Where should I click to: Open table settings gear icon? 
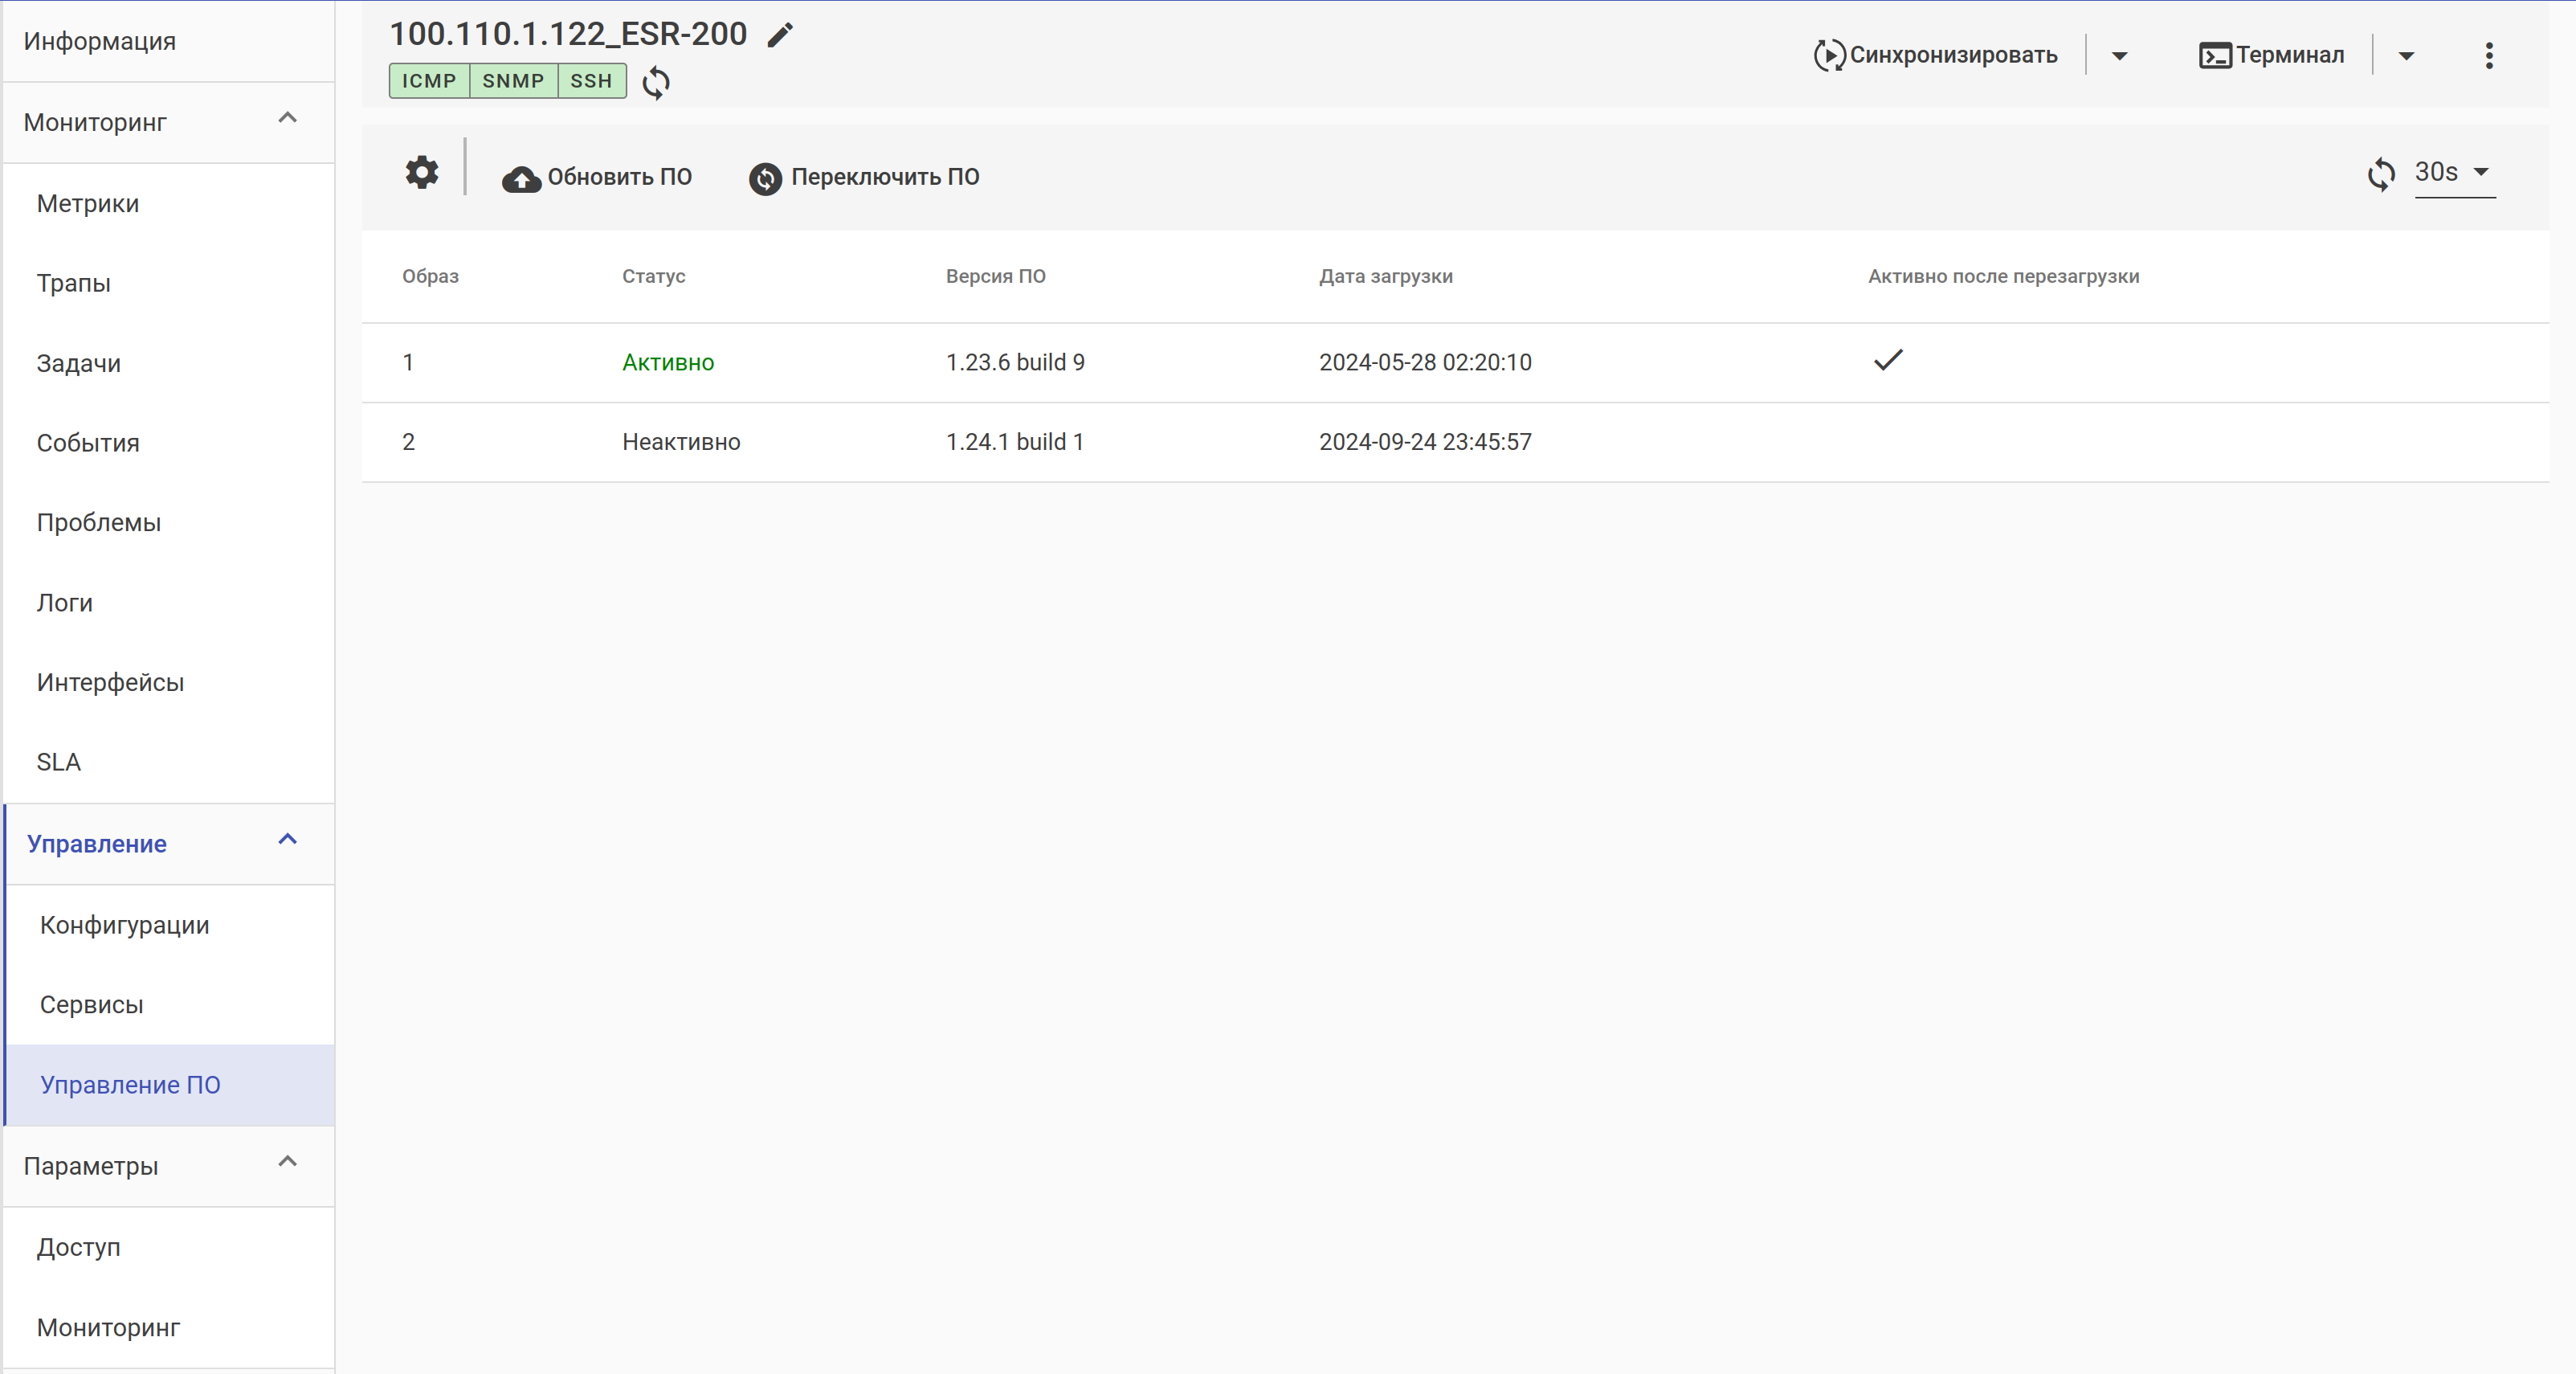point(422,172)
